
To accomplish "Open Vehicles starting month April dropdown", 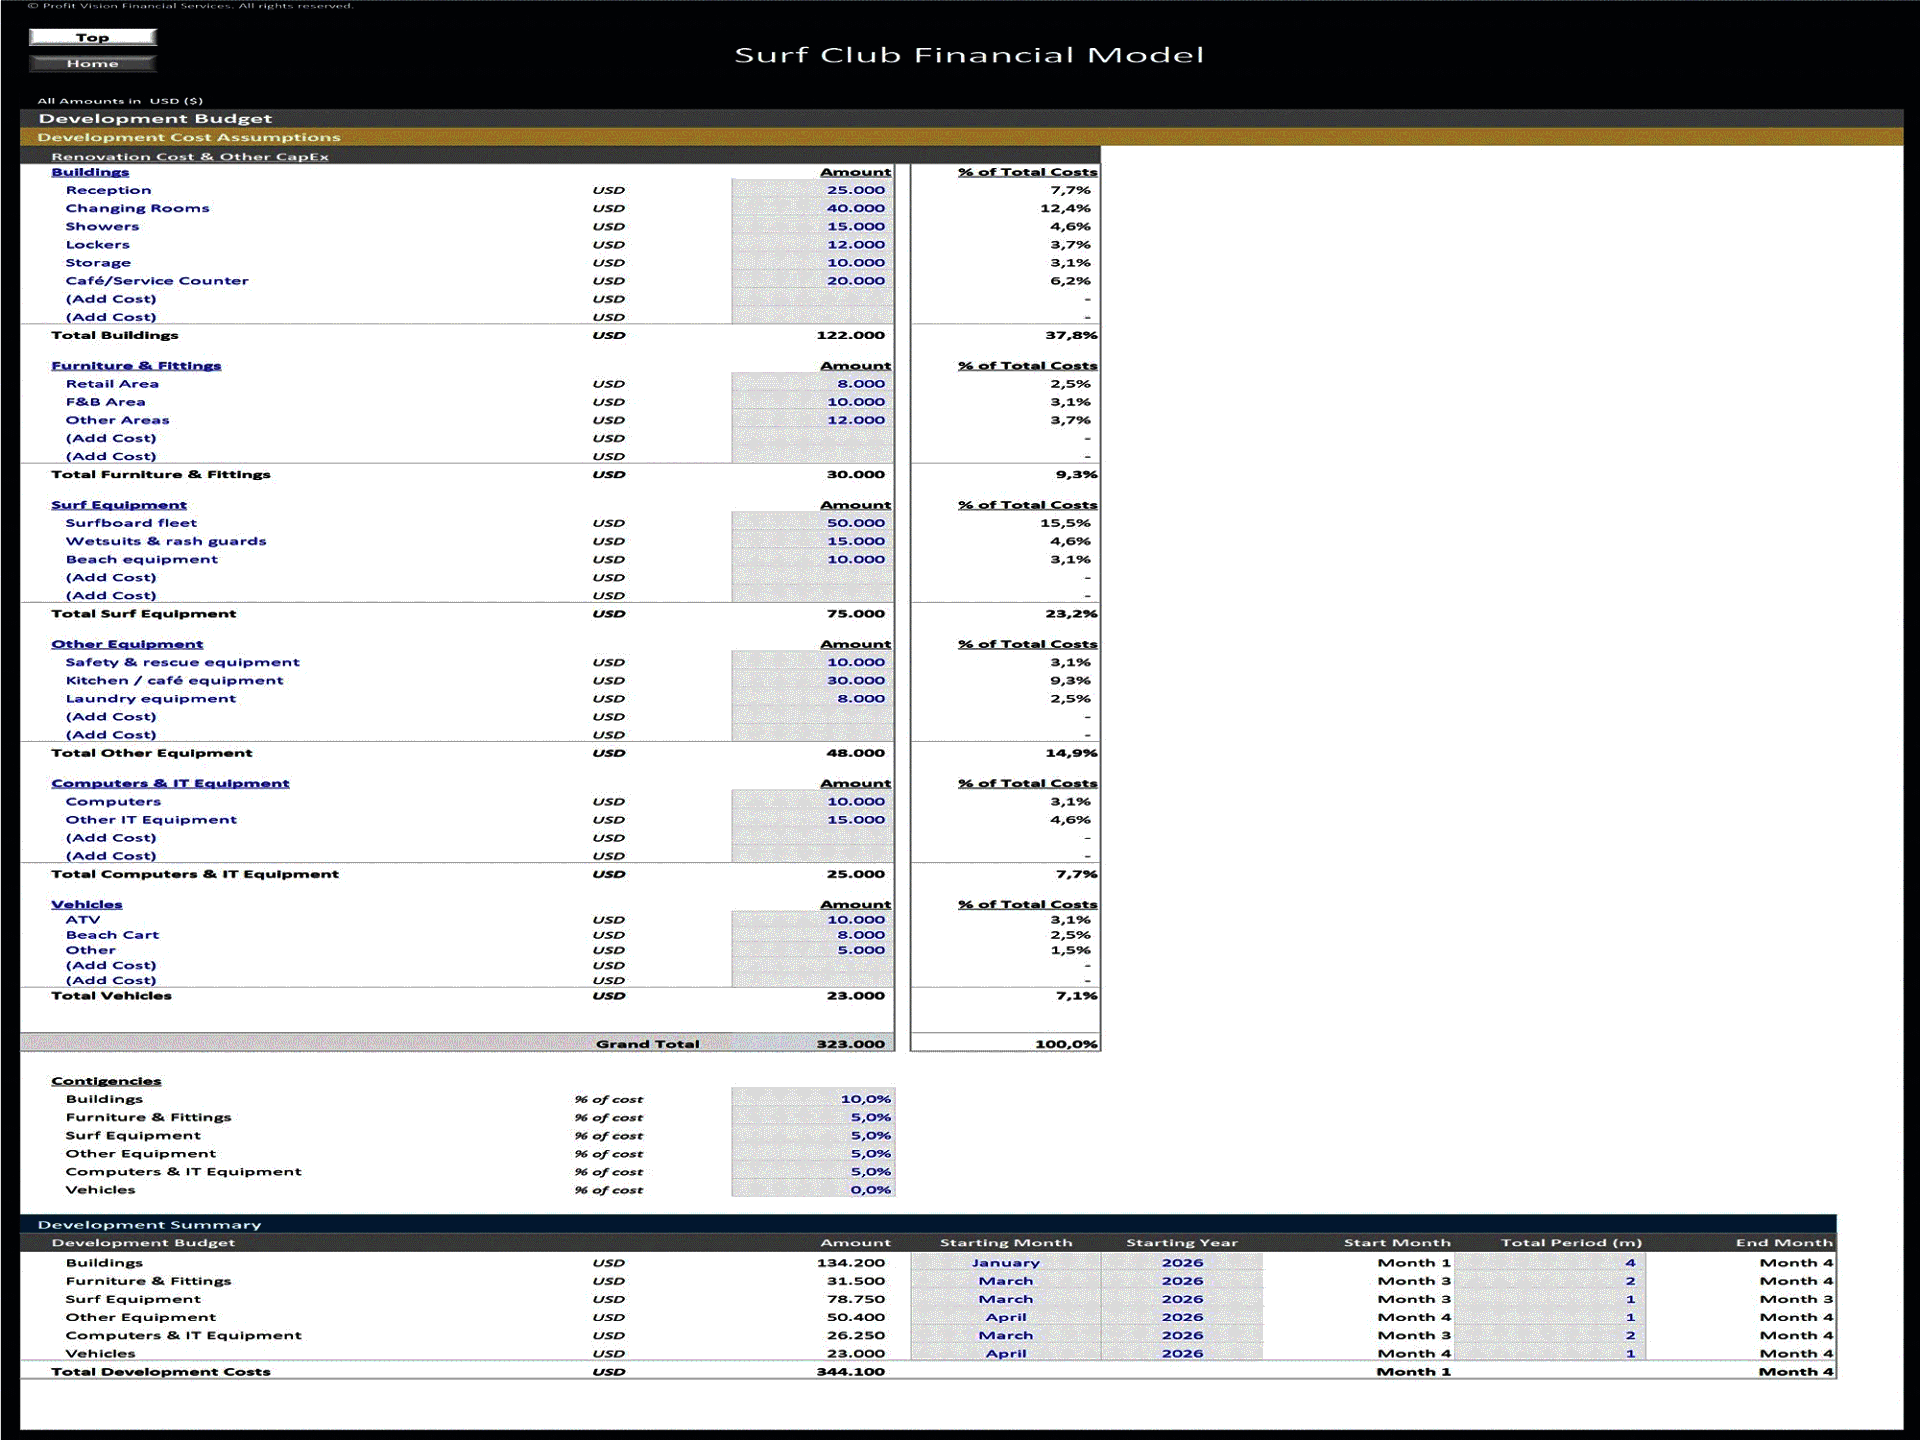I will 1006,1353.
